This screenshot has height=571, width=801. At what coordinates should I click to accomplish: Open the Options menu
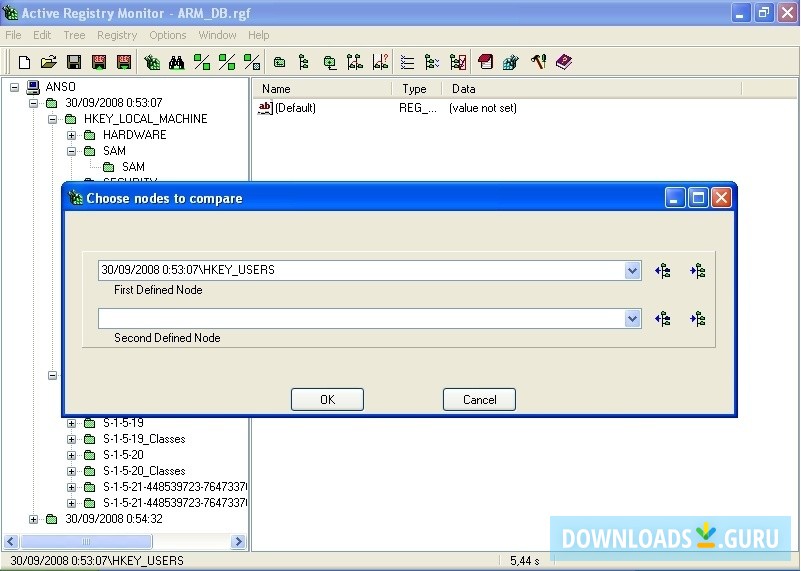pos(168,35)
